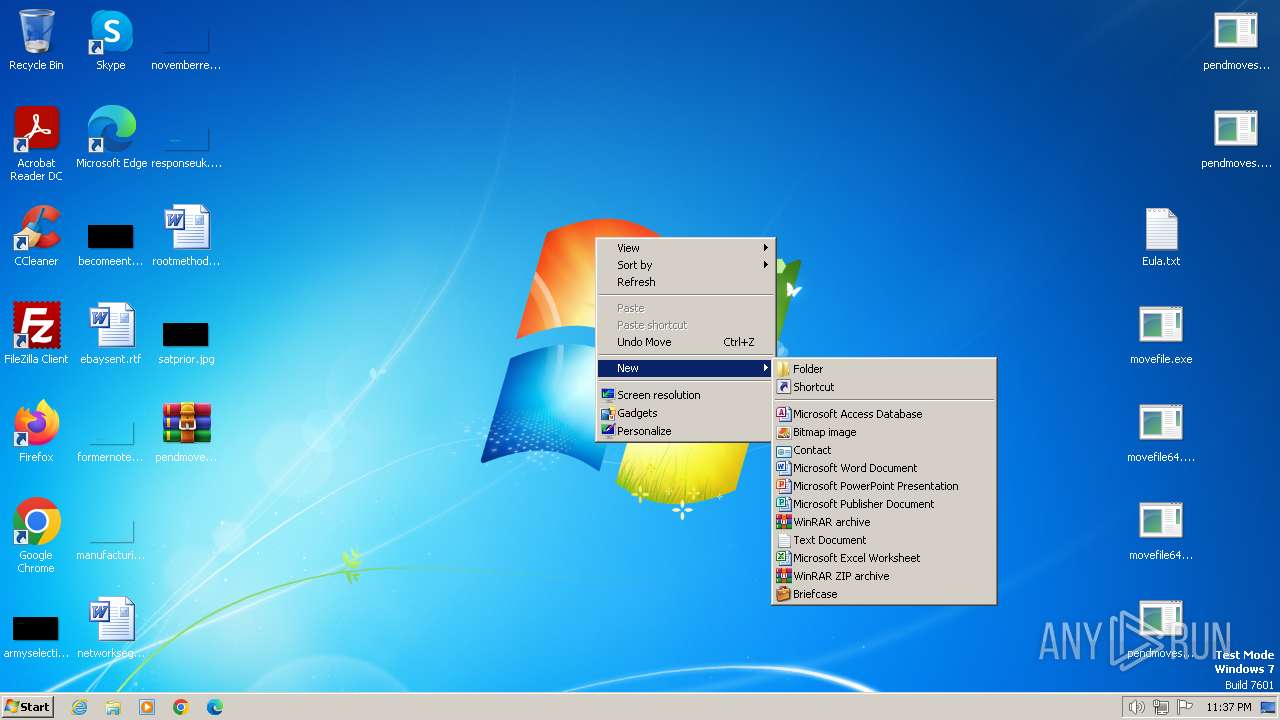The image size is (1280, 720).
Task: Create a new Microsoft Publisher Document
Action: click(x=884, y=504)
